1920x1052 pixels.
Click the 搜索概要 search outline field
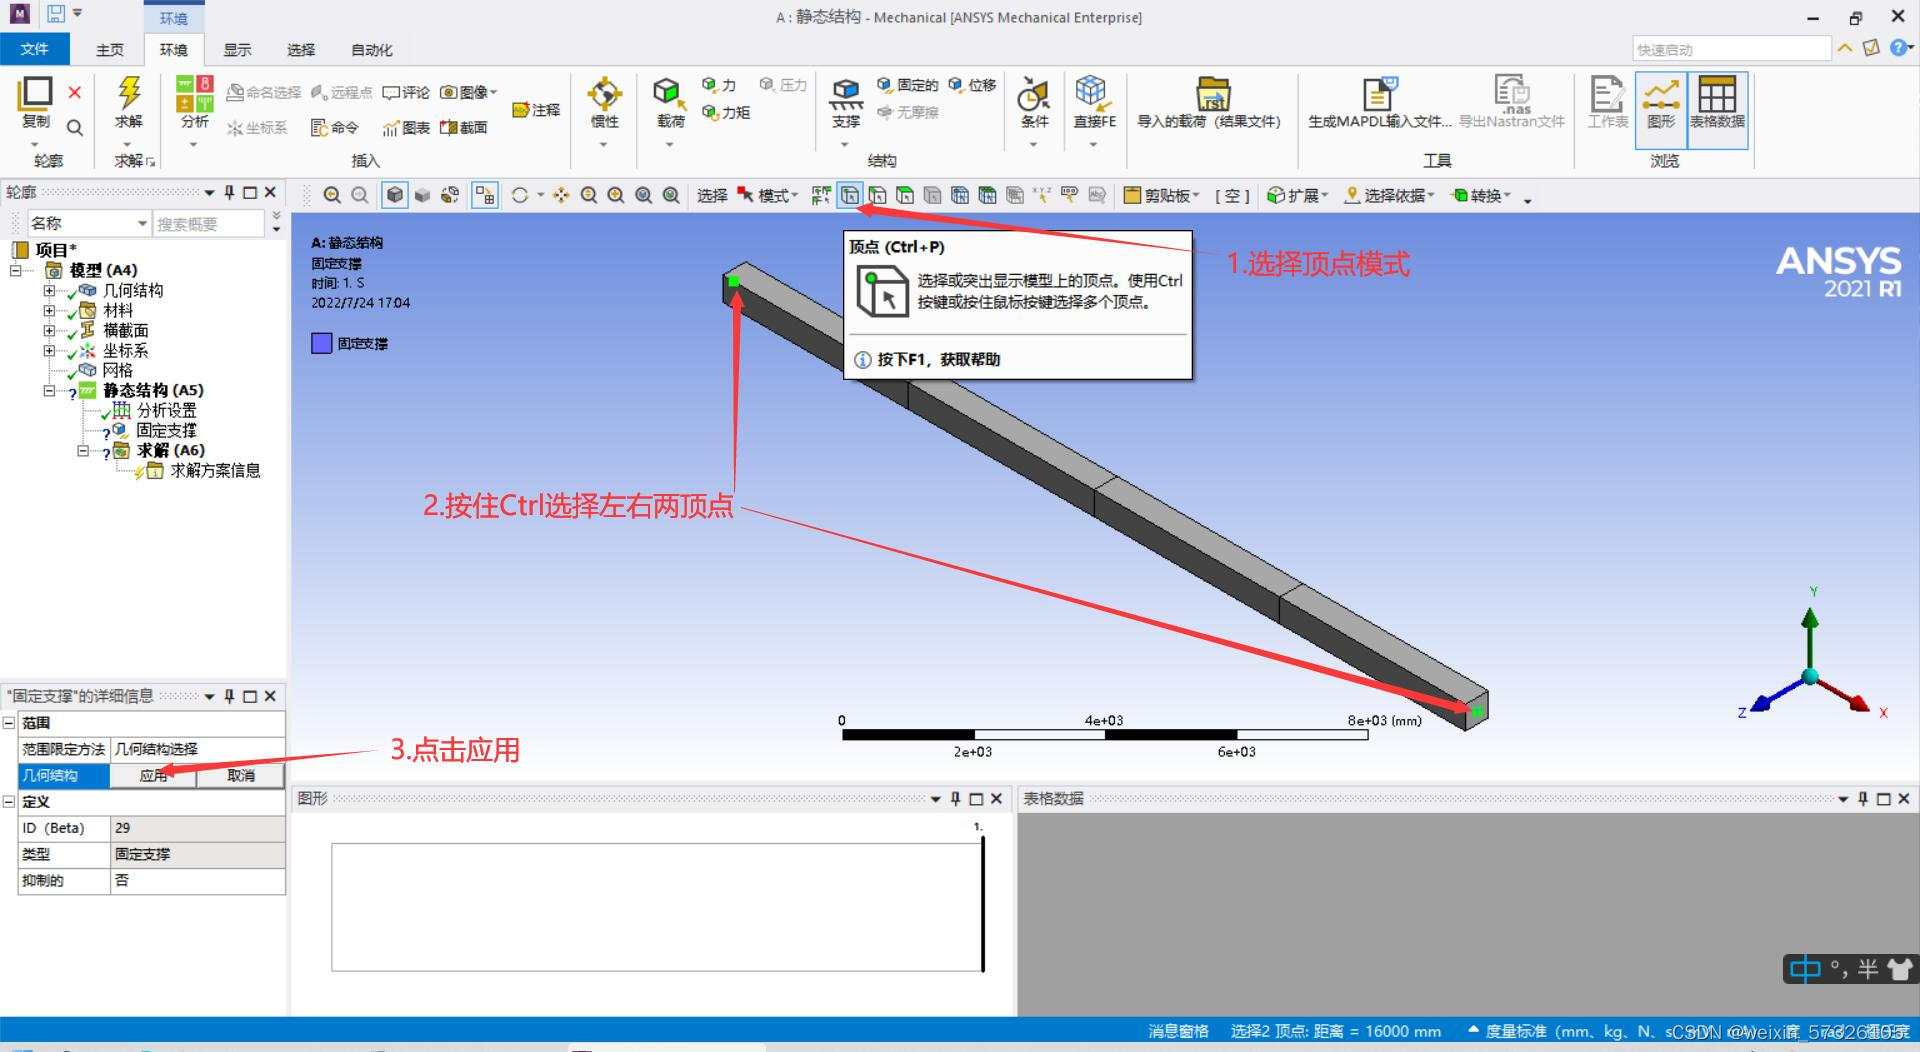click(x=207, y=224)
